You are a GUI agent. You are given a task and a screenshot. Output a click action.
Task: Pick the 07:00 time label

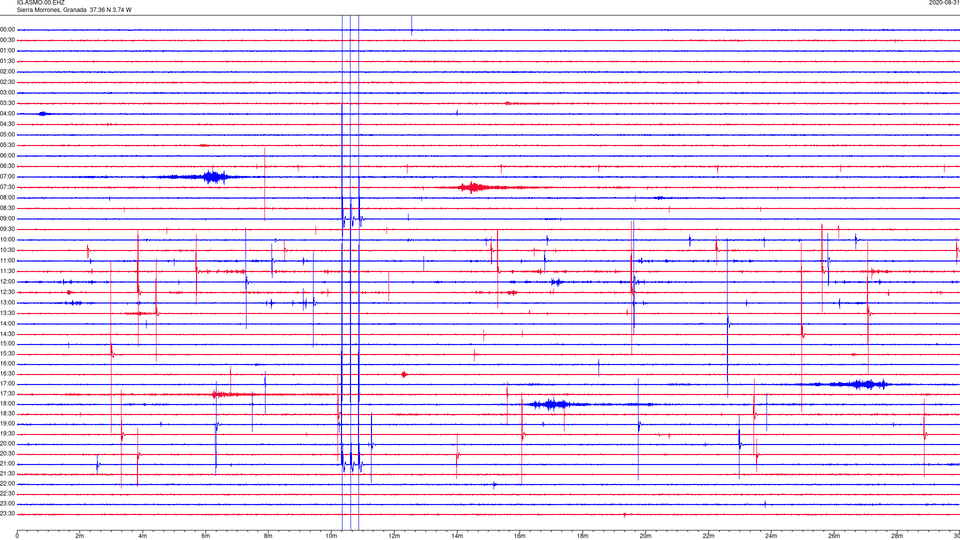[7, 177]
